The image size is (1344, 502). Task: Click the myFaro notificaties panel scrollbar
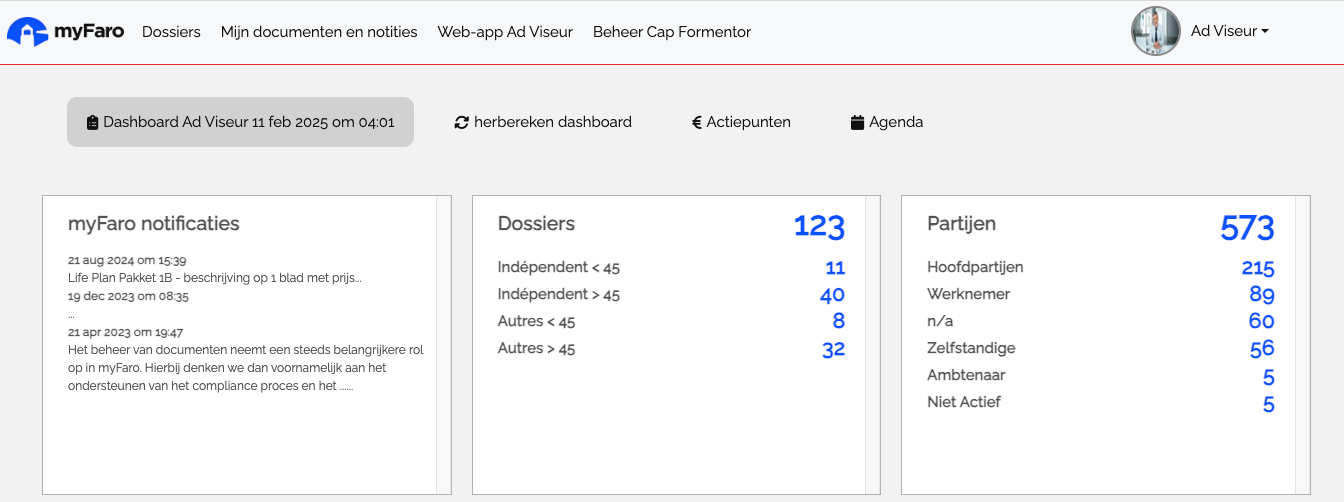pos(444,344)
